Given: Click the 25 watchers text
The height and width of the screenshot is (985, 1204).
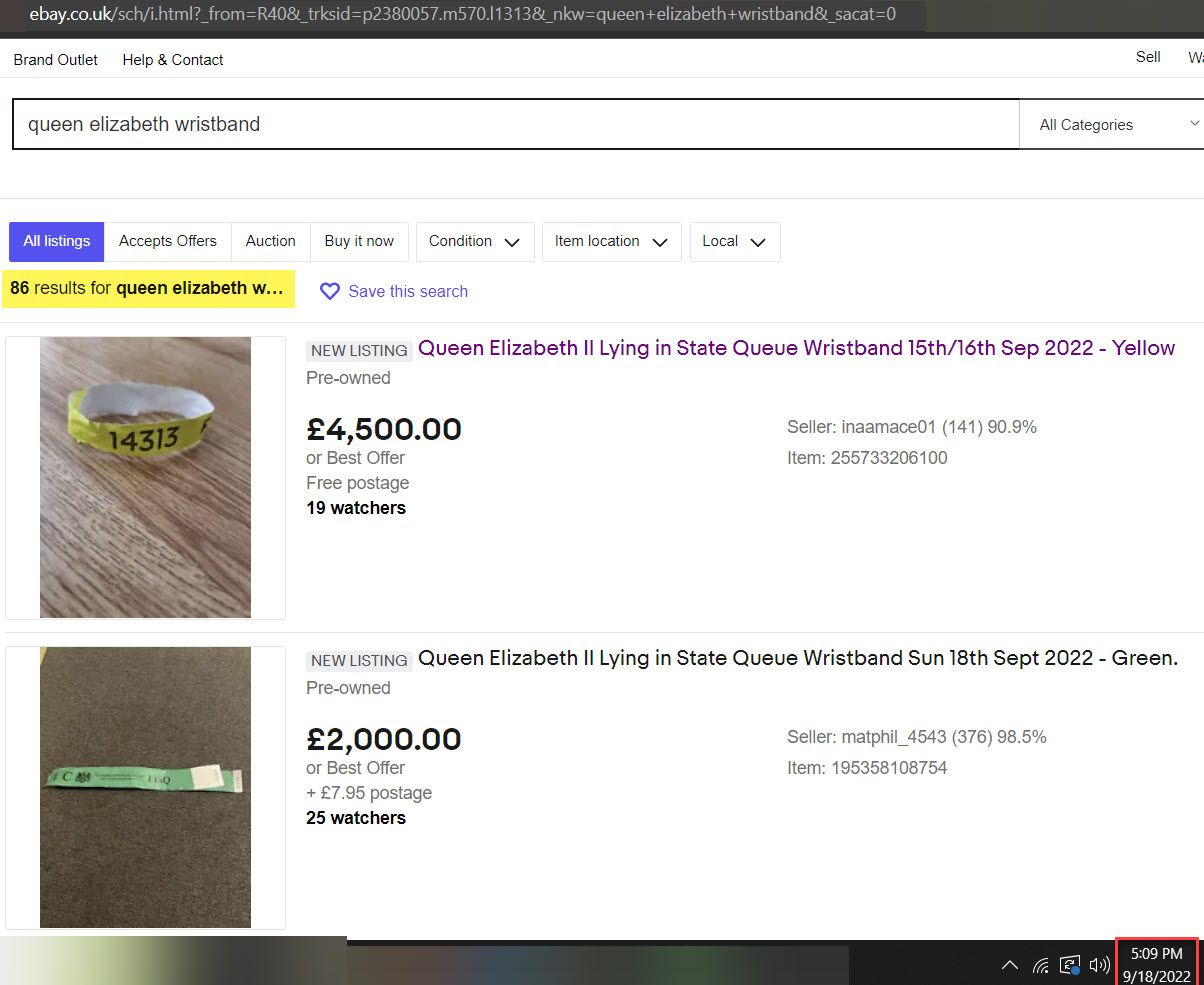Looking at the screenshot, I should pyautogui.click(x=356, y=818).
